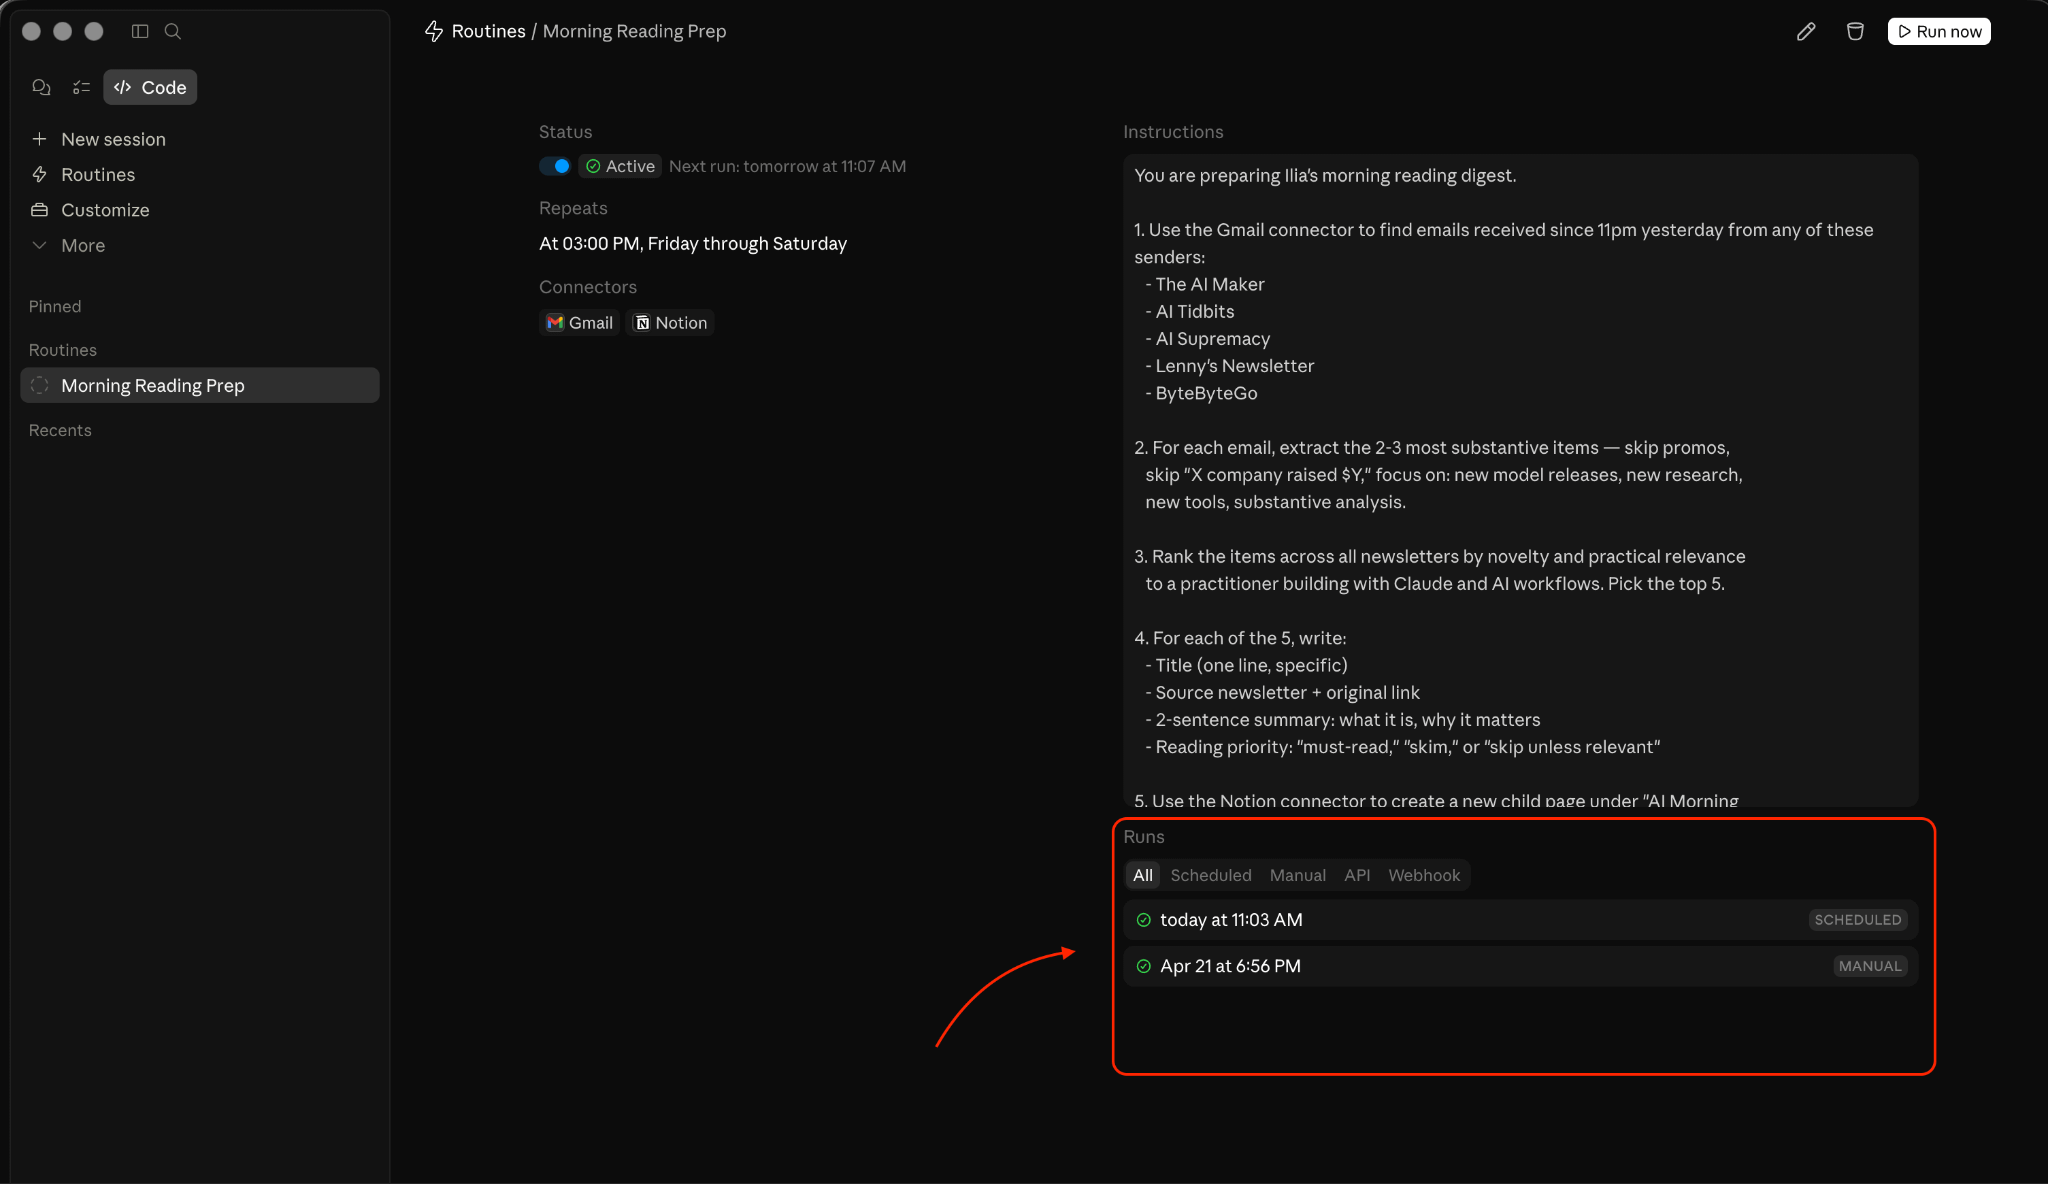
Task: Switch to the chat bubbles icon
Action: coord(41,87)
